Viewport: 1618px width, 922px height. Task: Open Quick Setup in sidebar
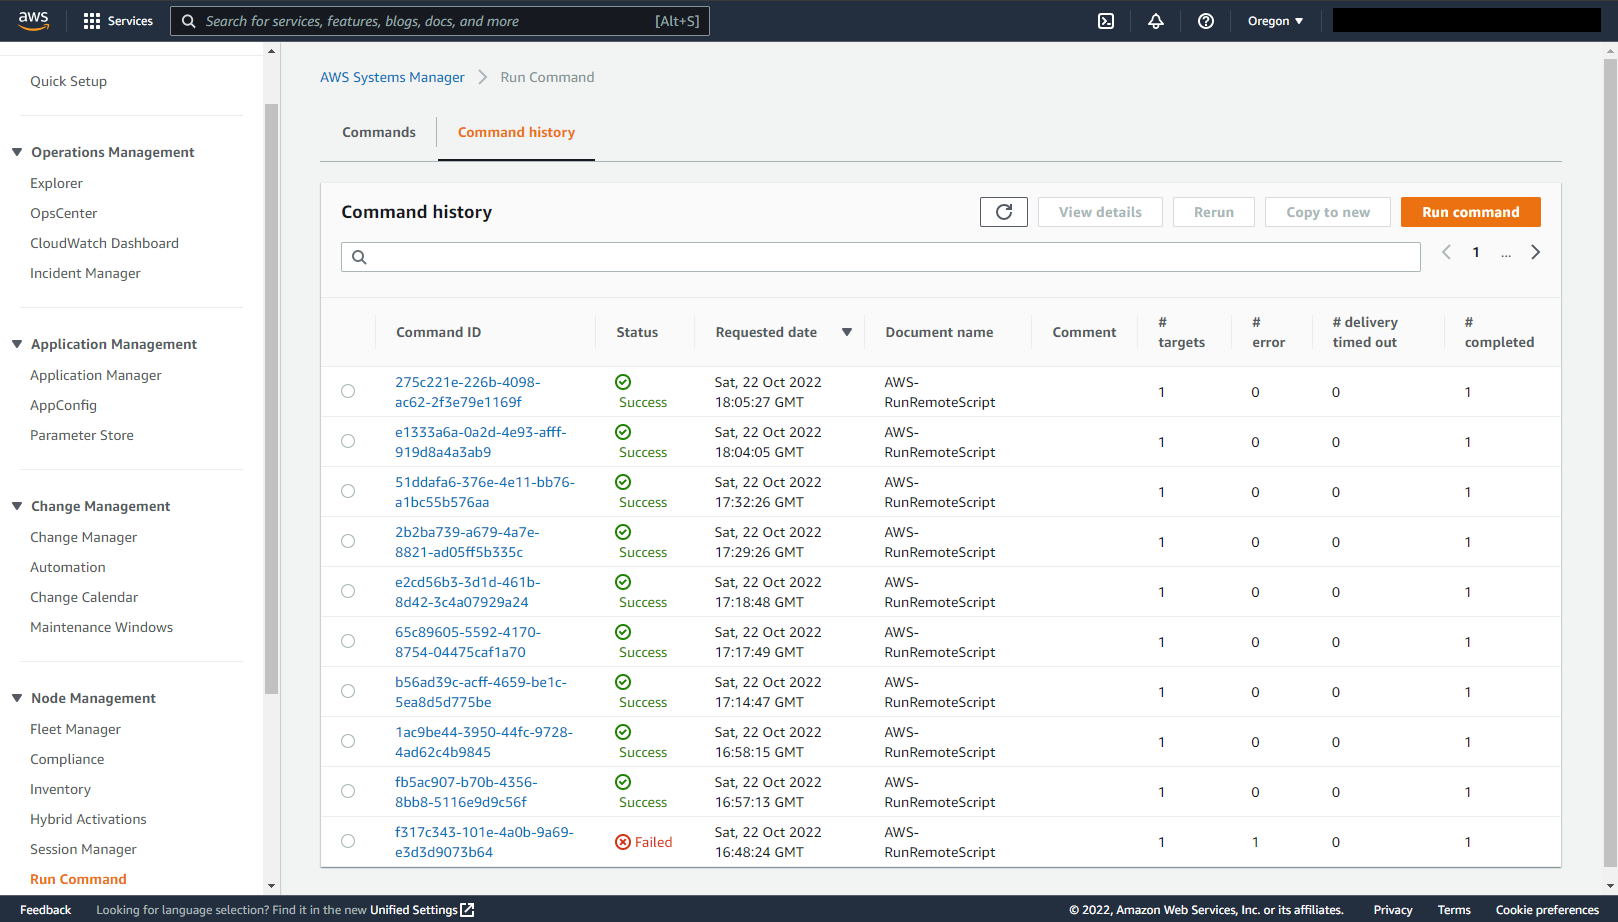(68, 81)
